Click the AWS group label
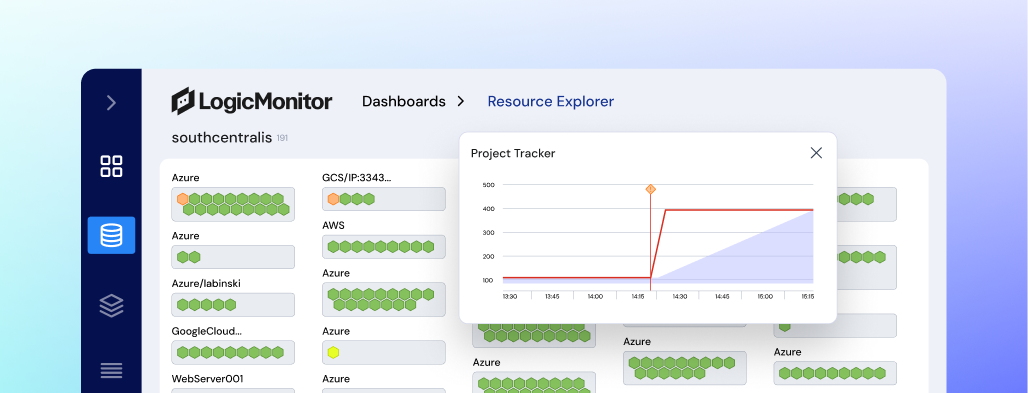Viewport: 1028px width, 393px height. [x=334, y=226]
